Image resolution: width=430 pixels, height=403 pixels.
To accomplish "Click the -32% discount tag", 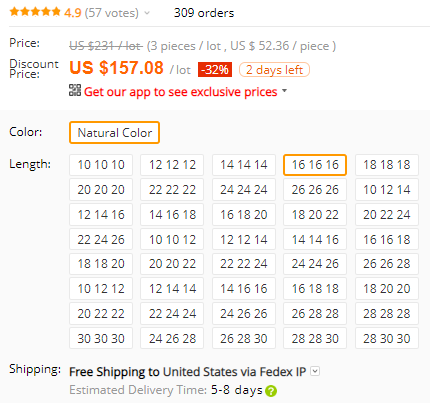I will [215, 70].
